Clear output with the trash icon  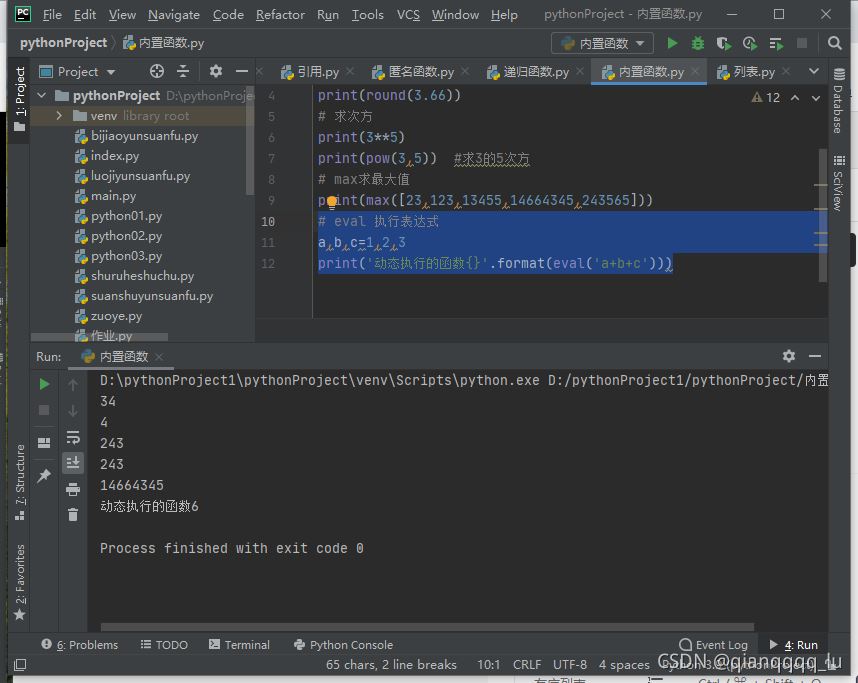tap(73, 514)
